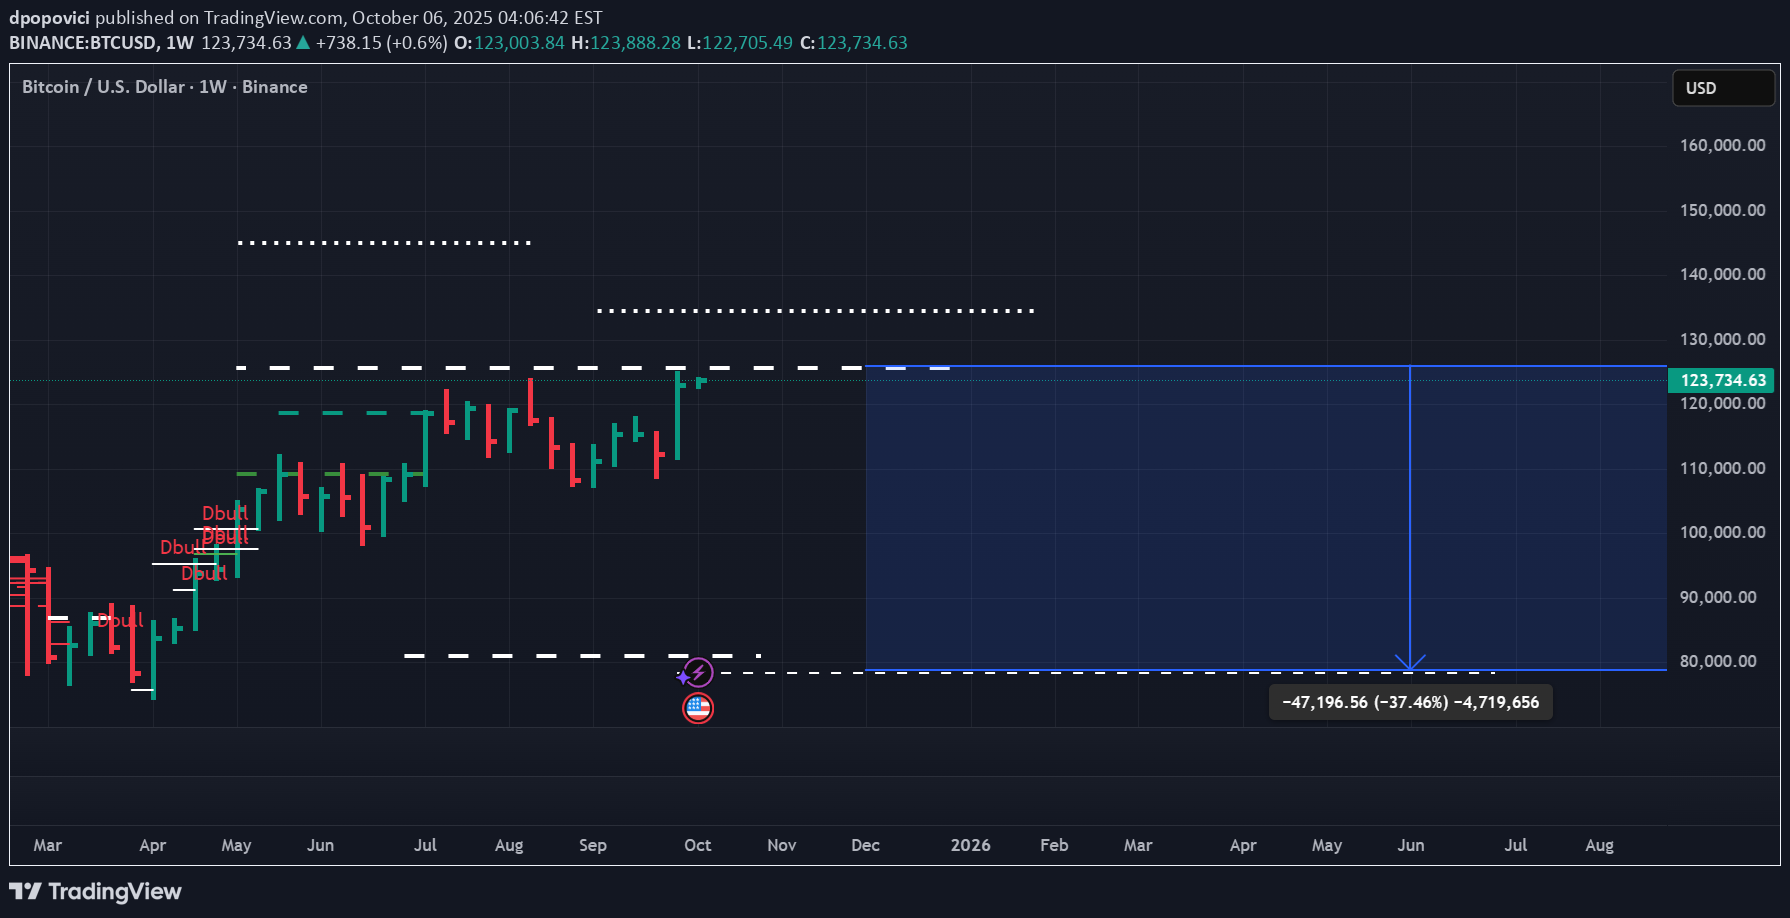Click the lower Dbull label near April
1790x918 pixels.
pos(118,620)
